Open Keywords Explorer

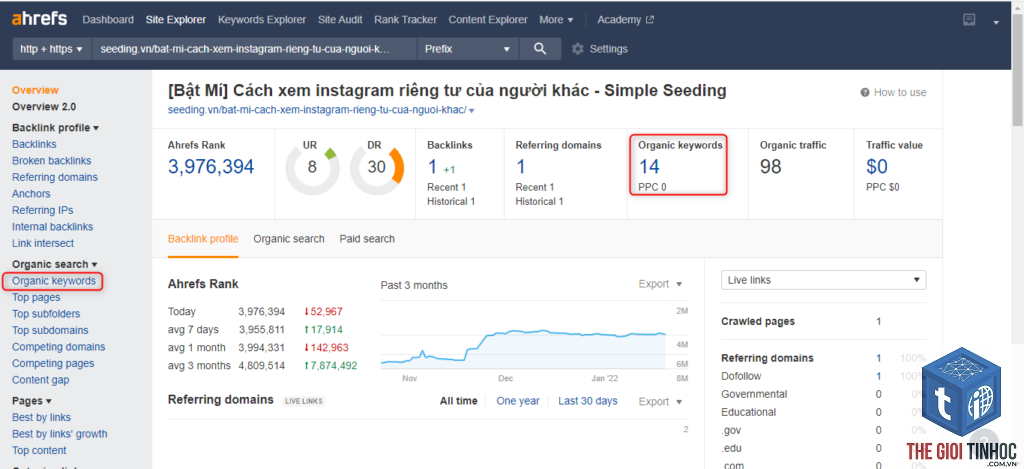tap(262, 20)
